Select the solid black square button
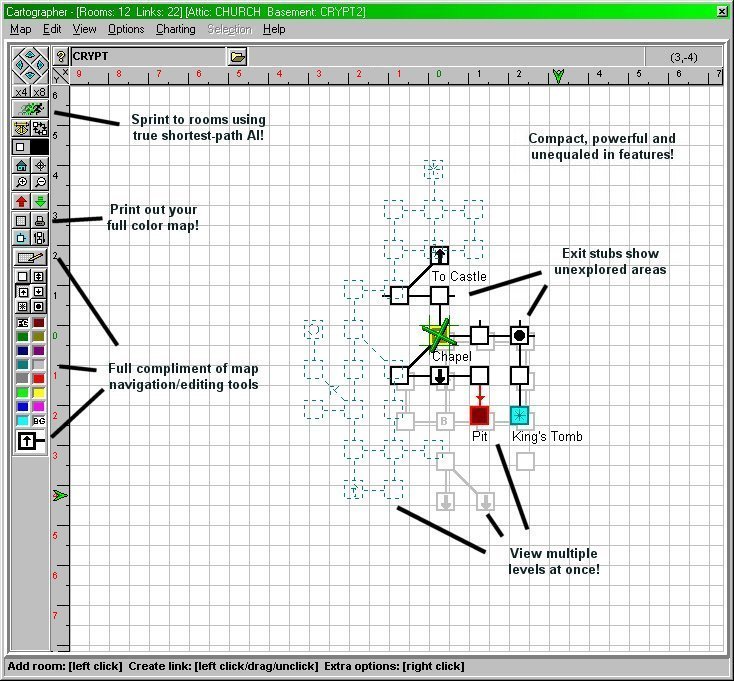Screen dimensions: 734x681 (39, 147)
